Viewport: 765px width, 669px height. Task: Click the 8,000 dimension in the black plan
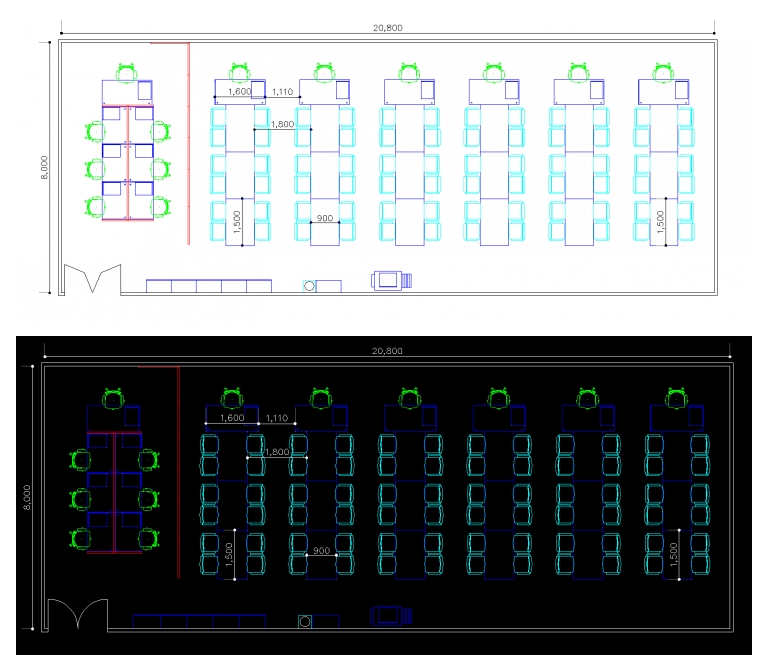click(x=27, y=497)
